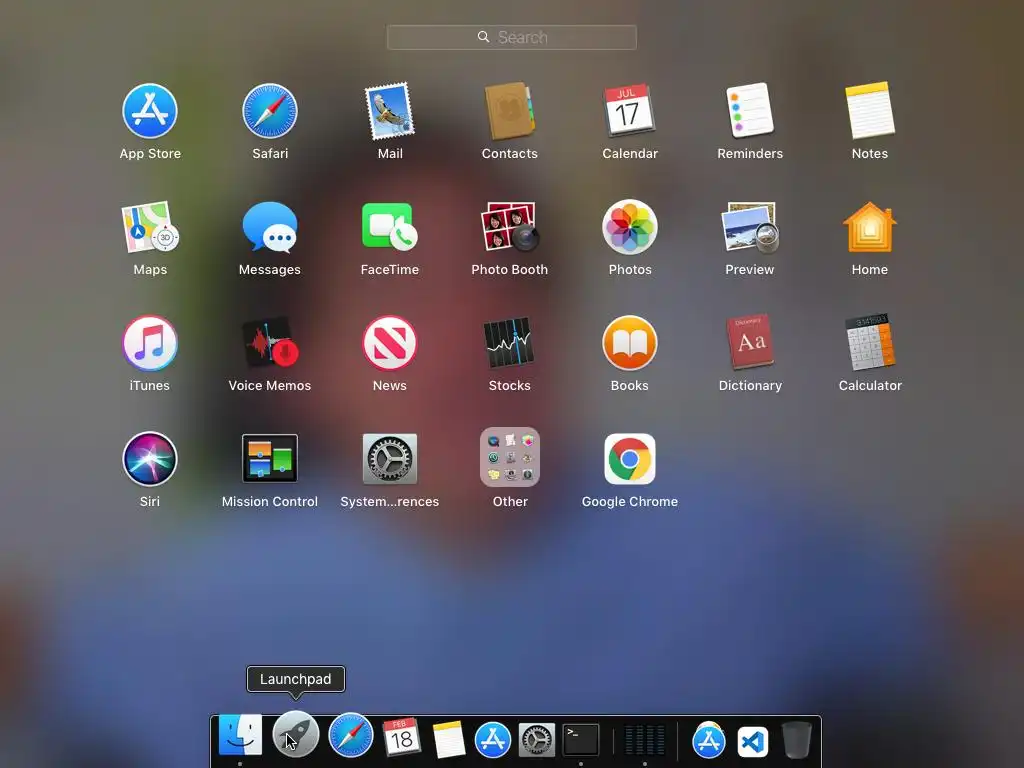
Task: Open App Store icon beside Visual Studio Code
Action: [x=709, y=741]
